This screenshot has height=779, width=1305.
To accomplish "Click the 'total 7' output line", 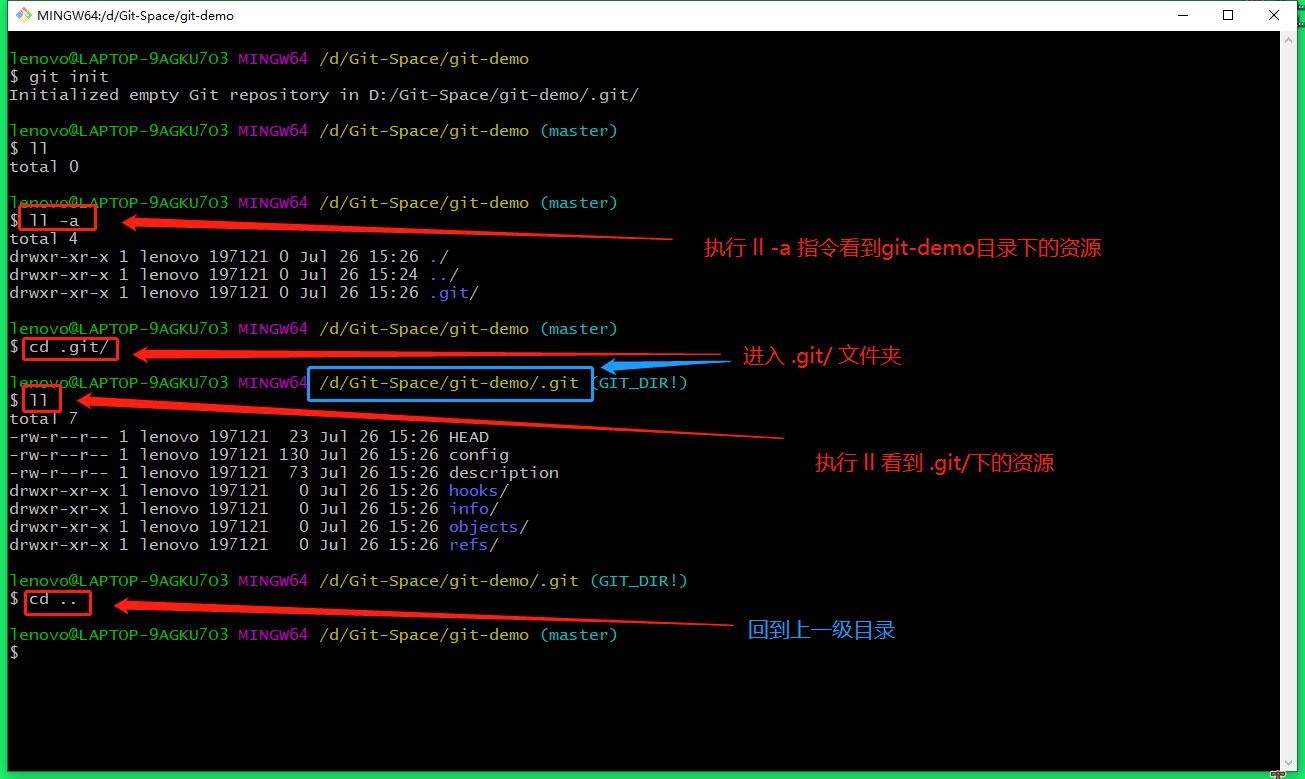I will coord(44,419).
